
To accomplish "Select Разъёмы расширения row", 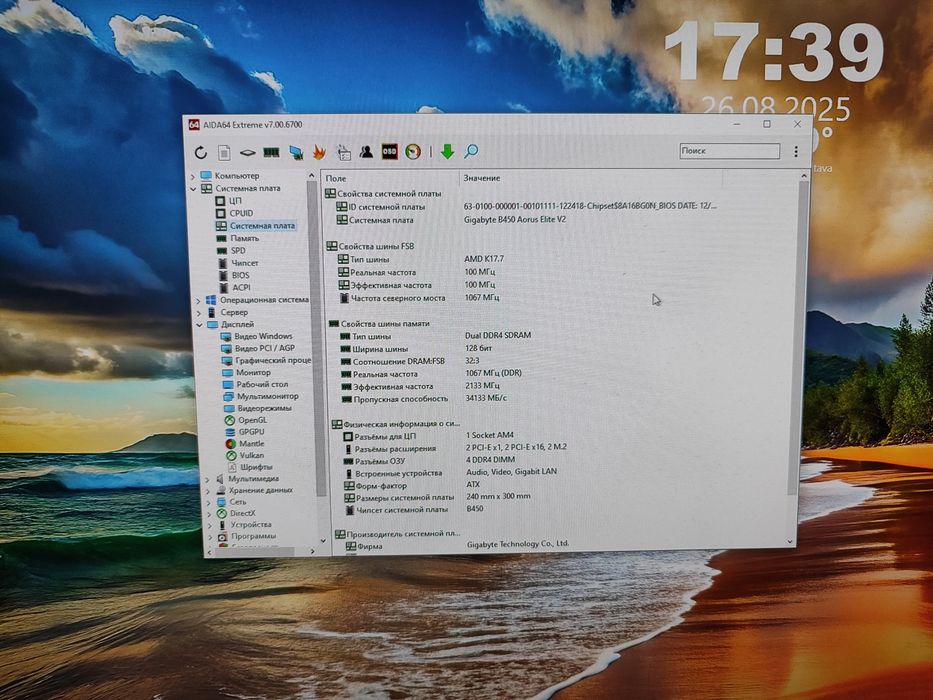I will (455, 448).
